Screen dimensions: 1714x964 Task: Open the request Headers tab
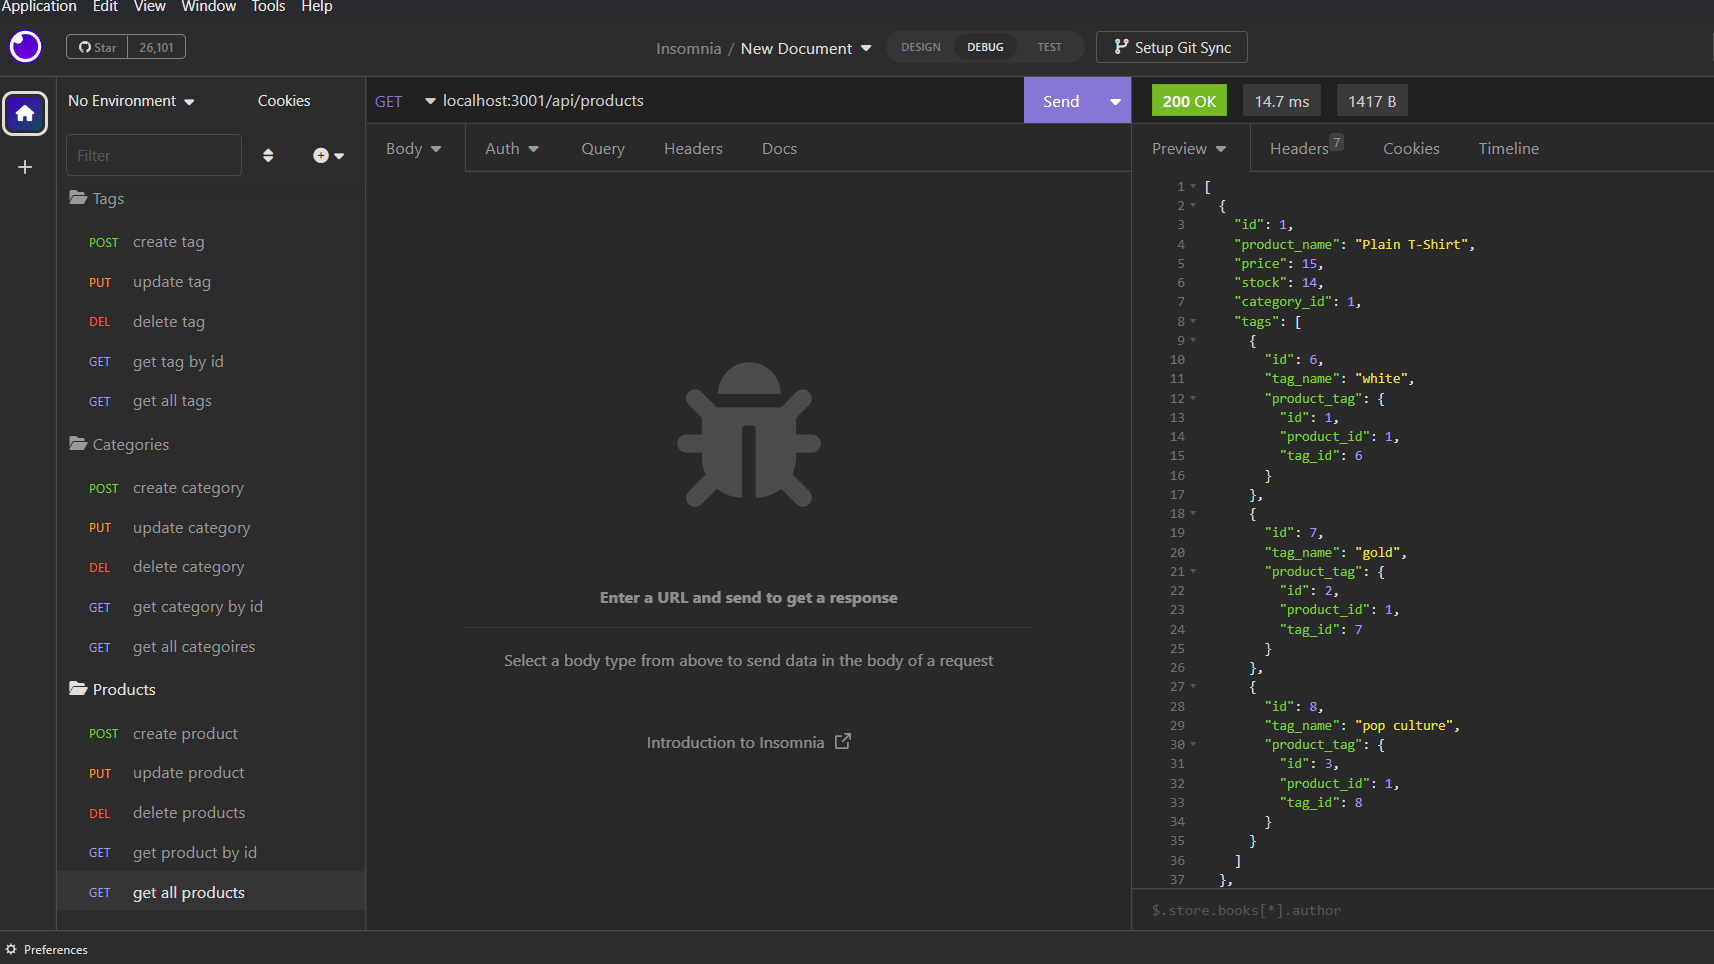click(693, 148)
